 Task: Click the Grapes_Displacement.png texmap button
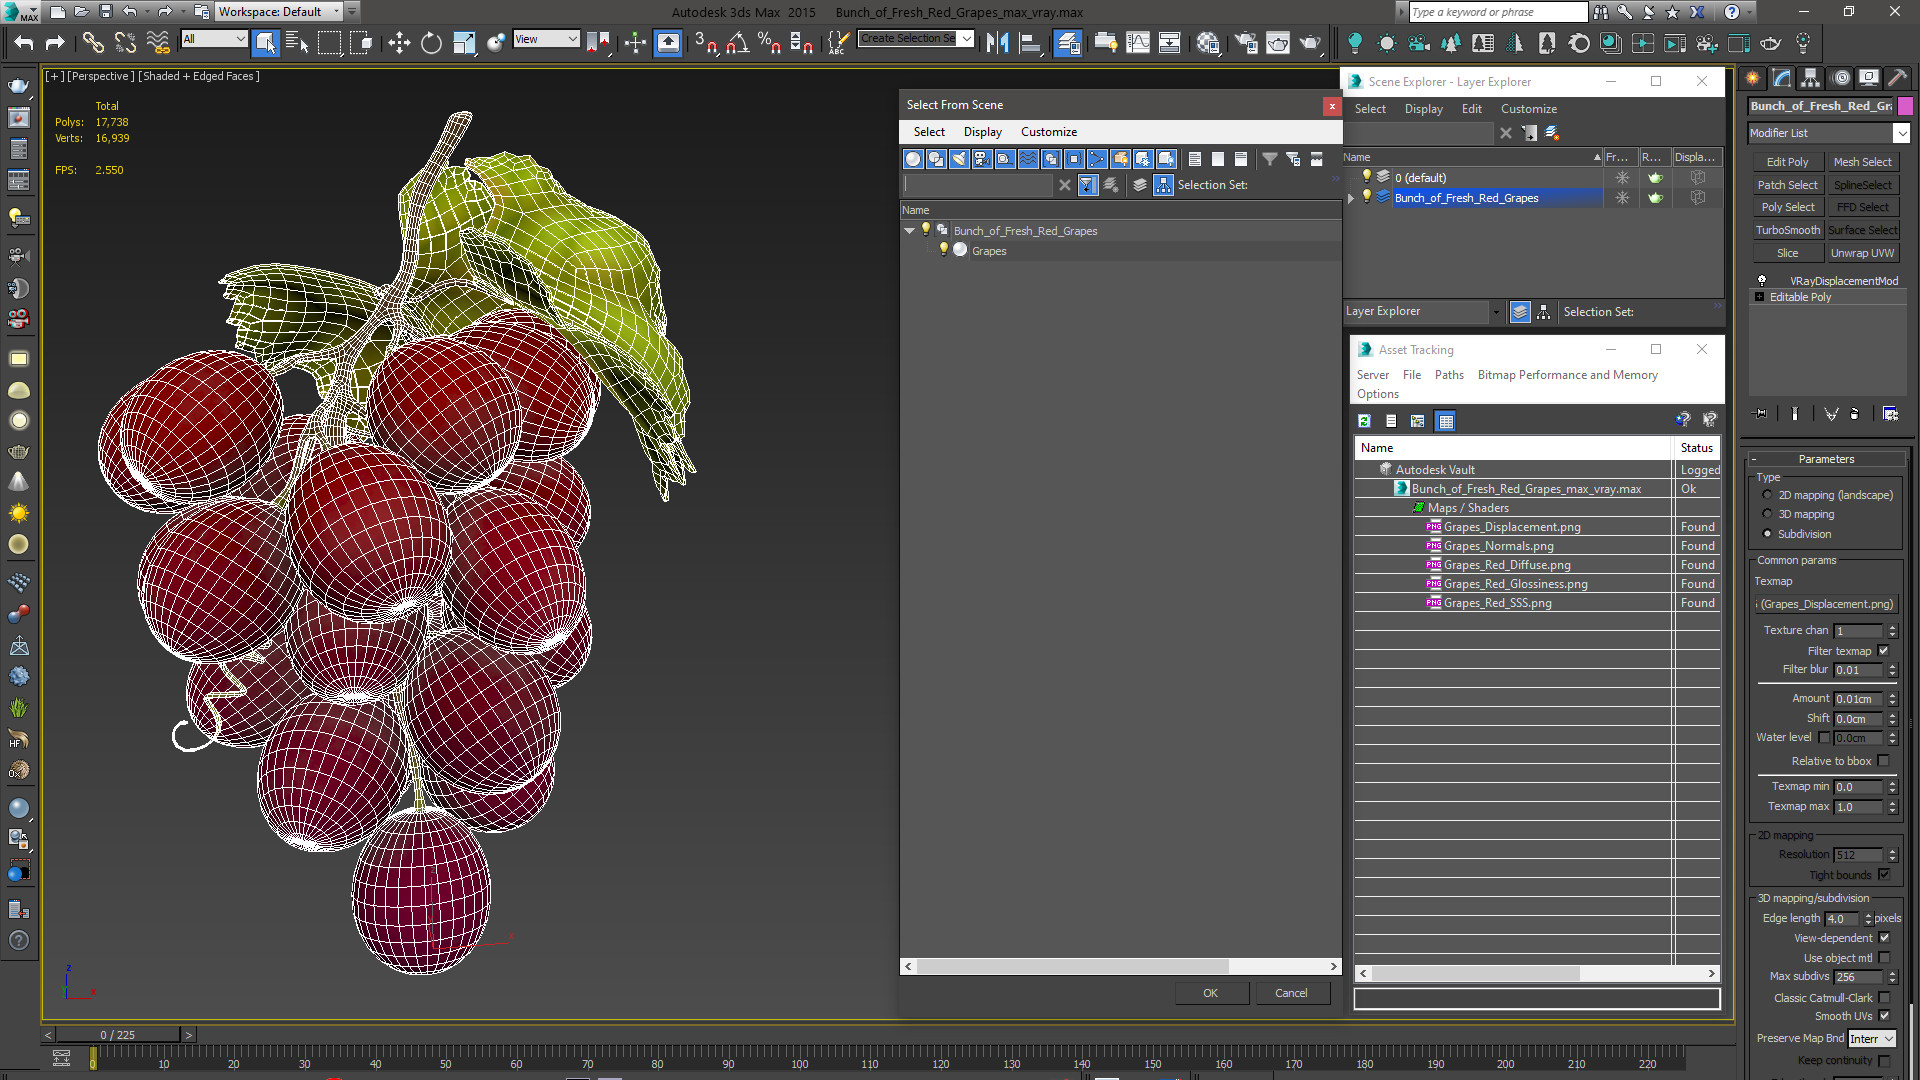tap(1827, 604)
